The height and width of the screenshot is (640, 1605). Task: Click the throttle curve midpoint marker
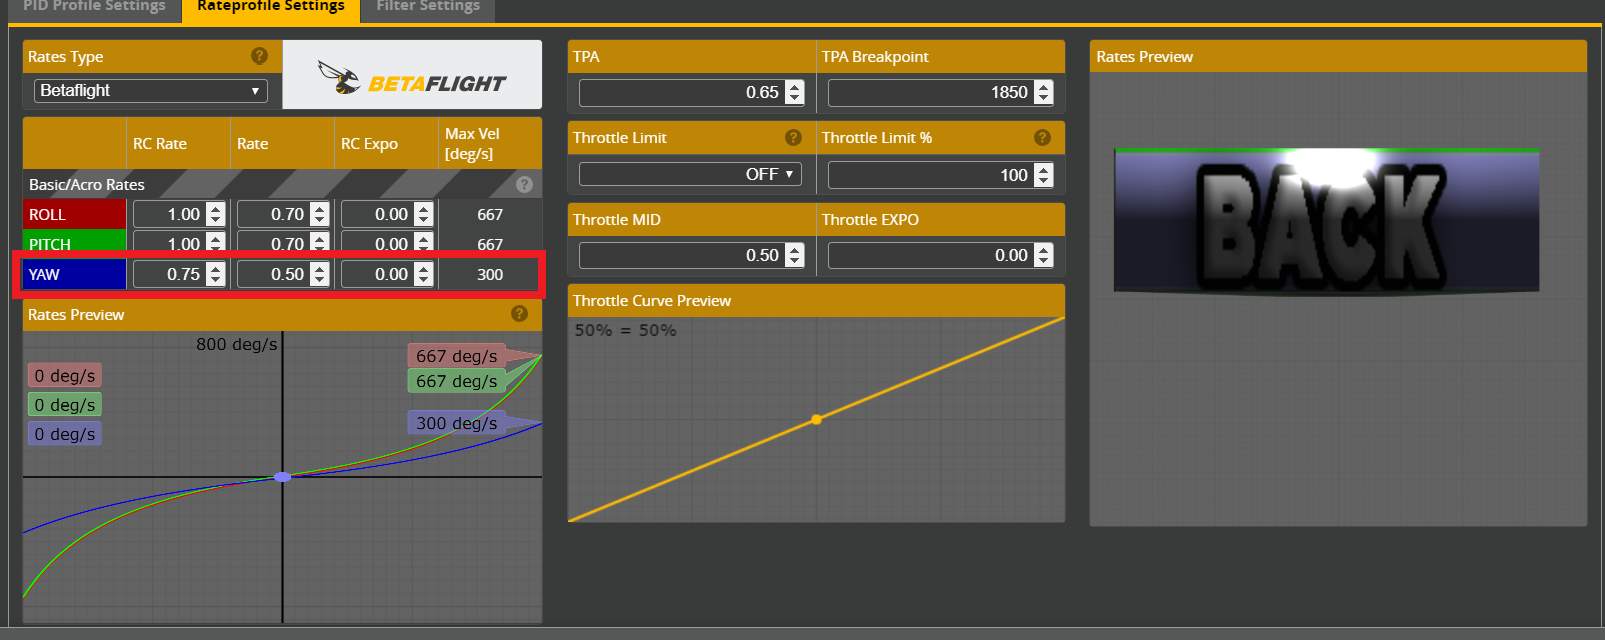[817, 419]
